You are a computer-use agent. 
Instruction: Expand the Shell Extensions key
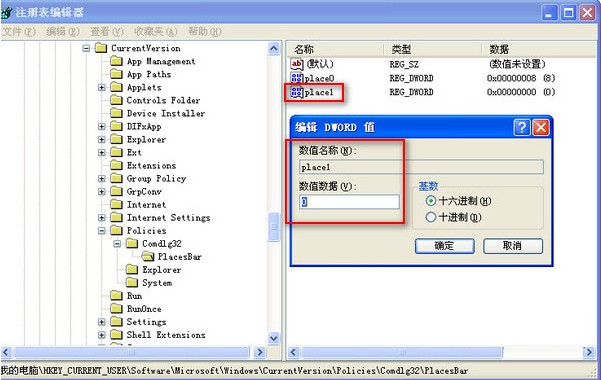pos(102,335)
